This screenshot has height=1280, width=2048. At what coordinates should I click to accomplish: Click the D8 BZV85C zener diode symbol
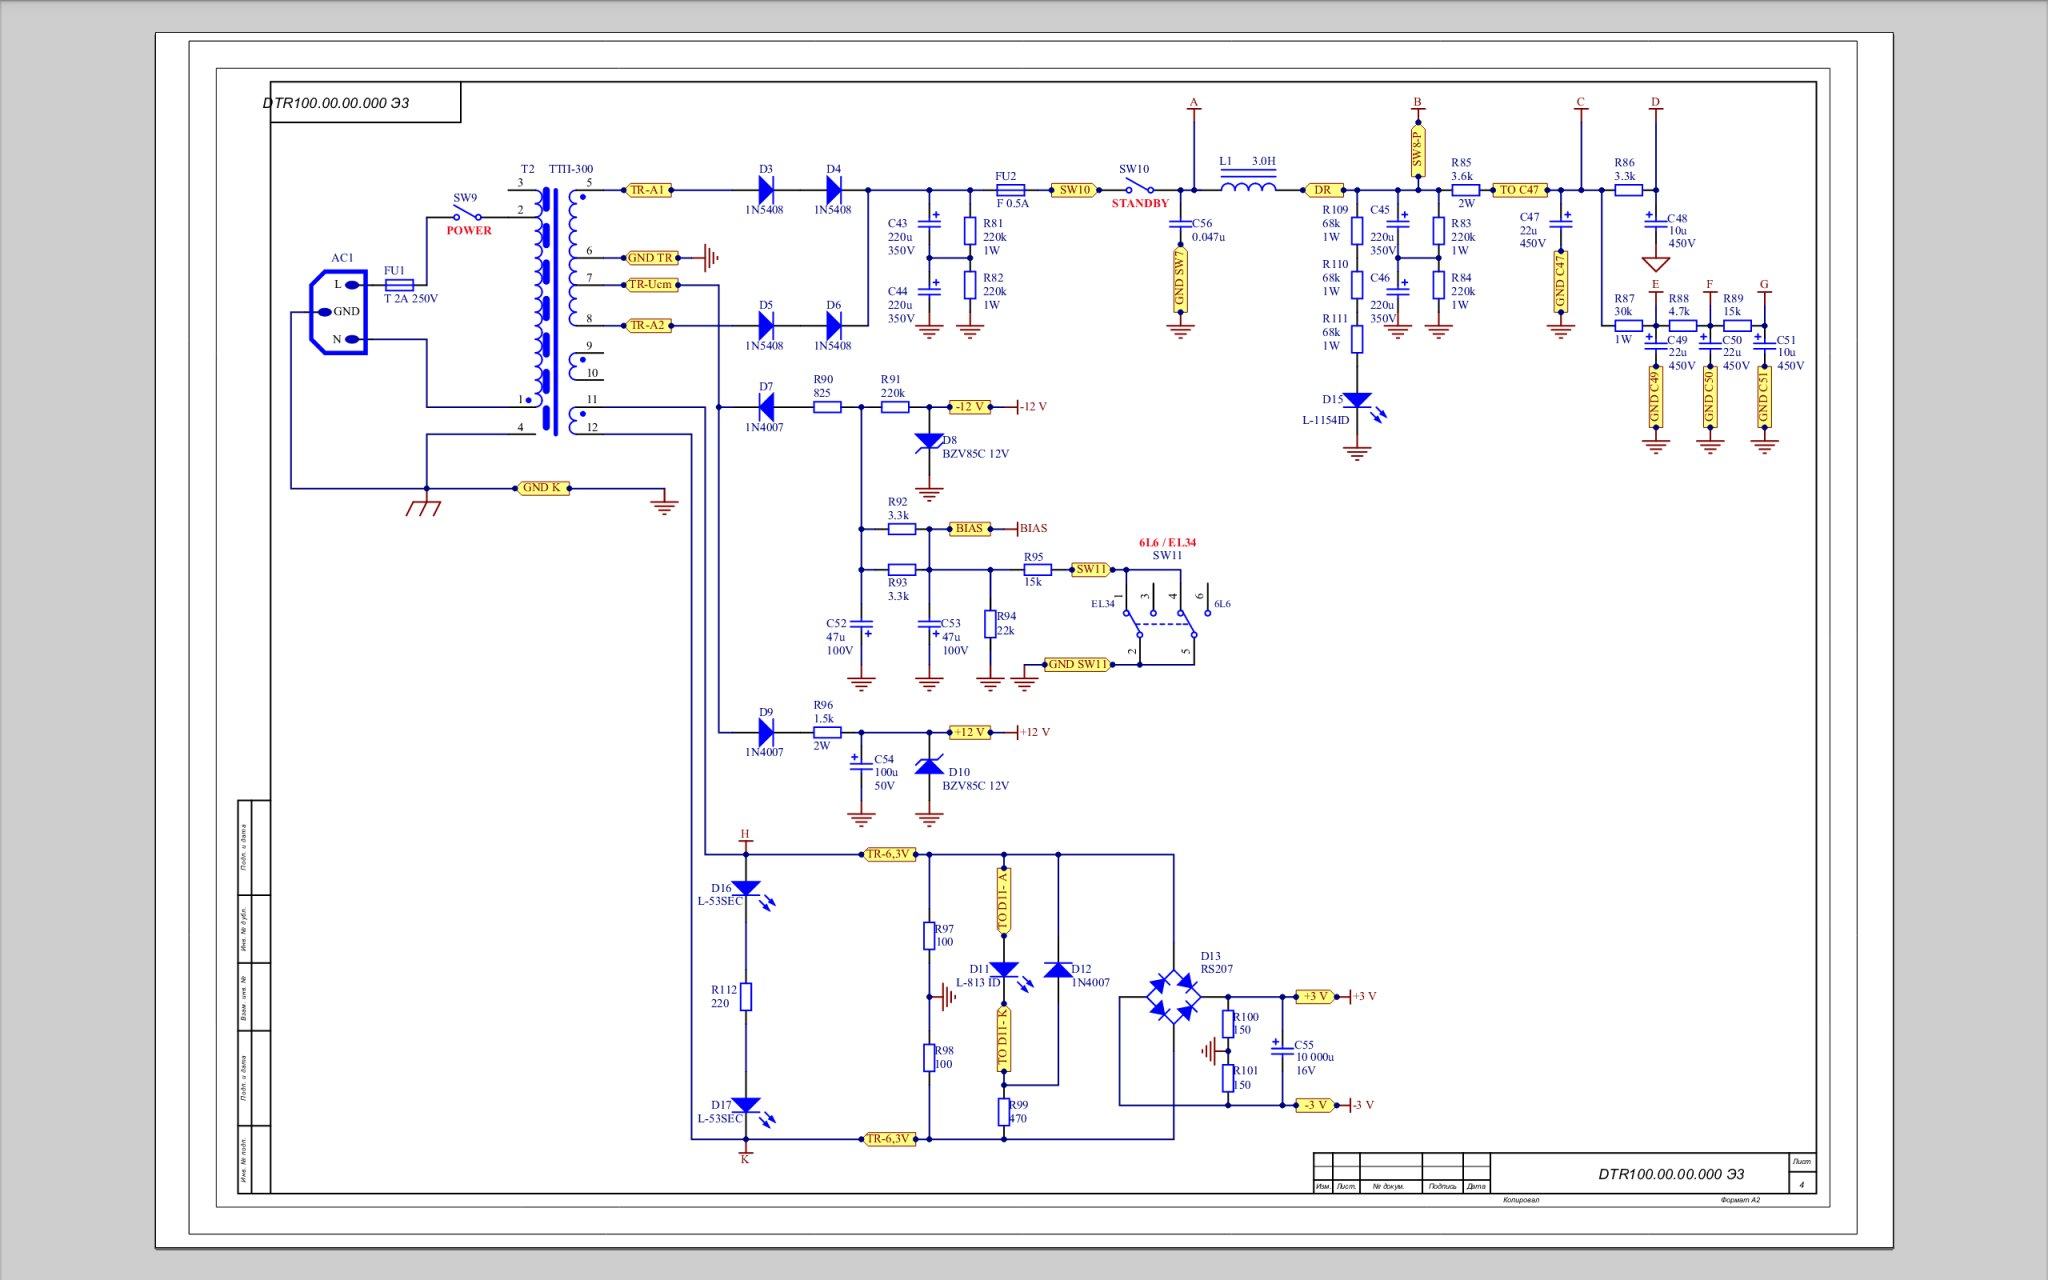pyautogui.click(x=929, y=441)
